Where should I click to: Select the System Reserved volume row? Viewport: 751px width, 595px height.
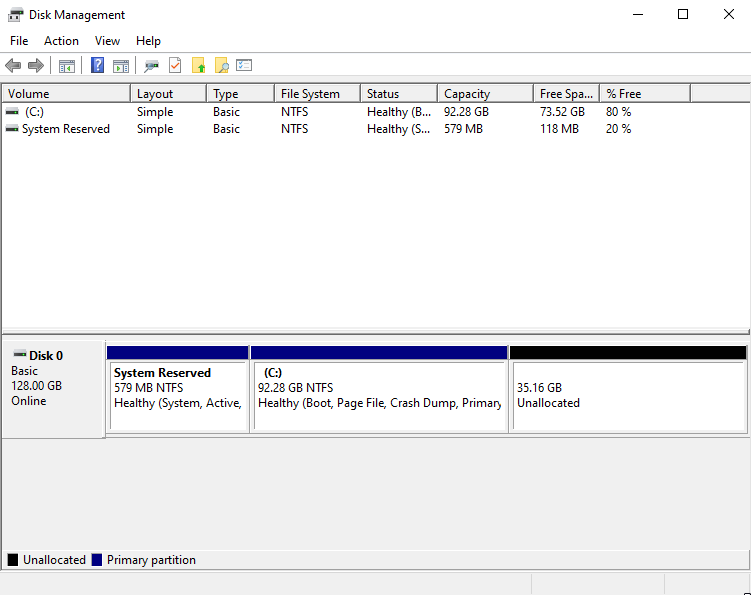[x=376, y=129]
